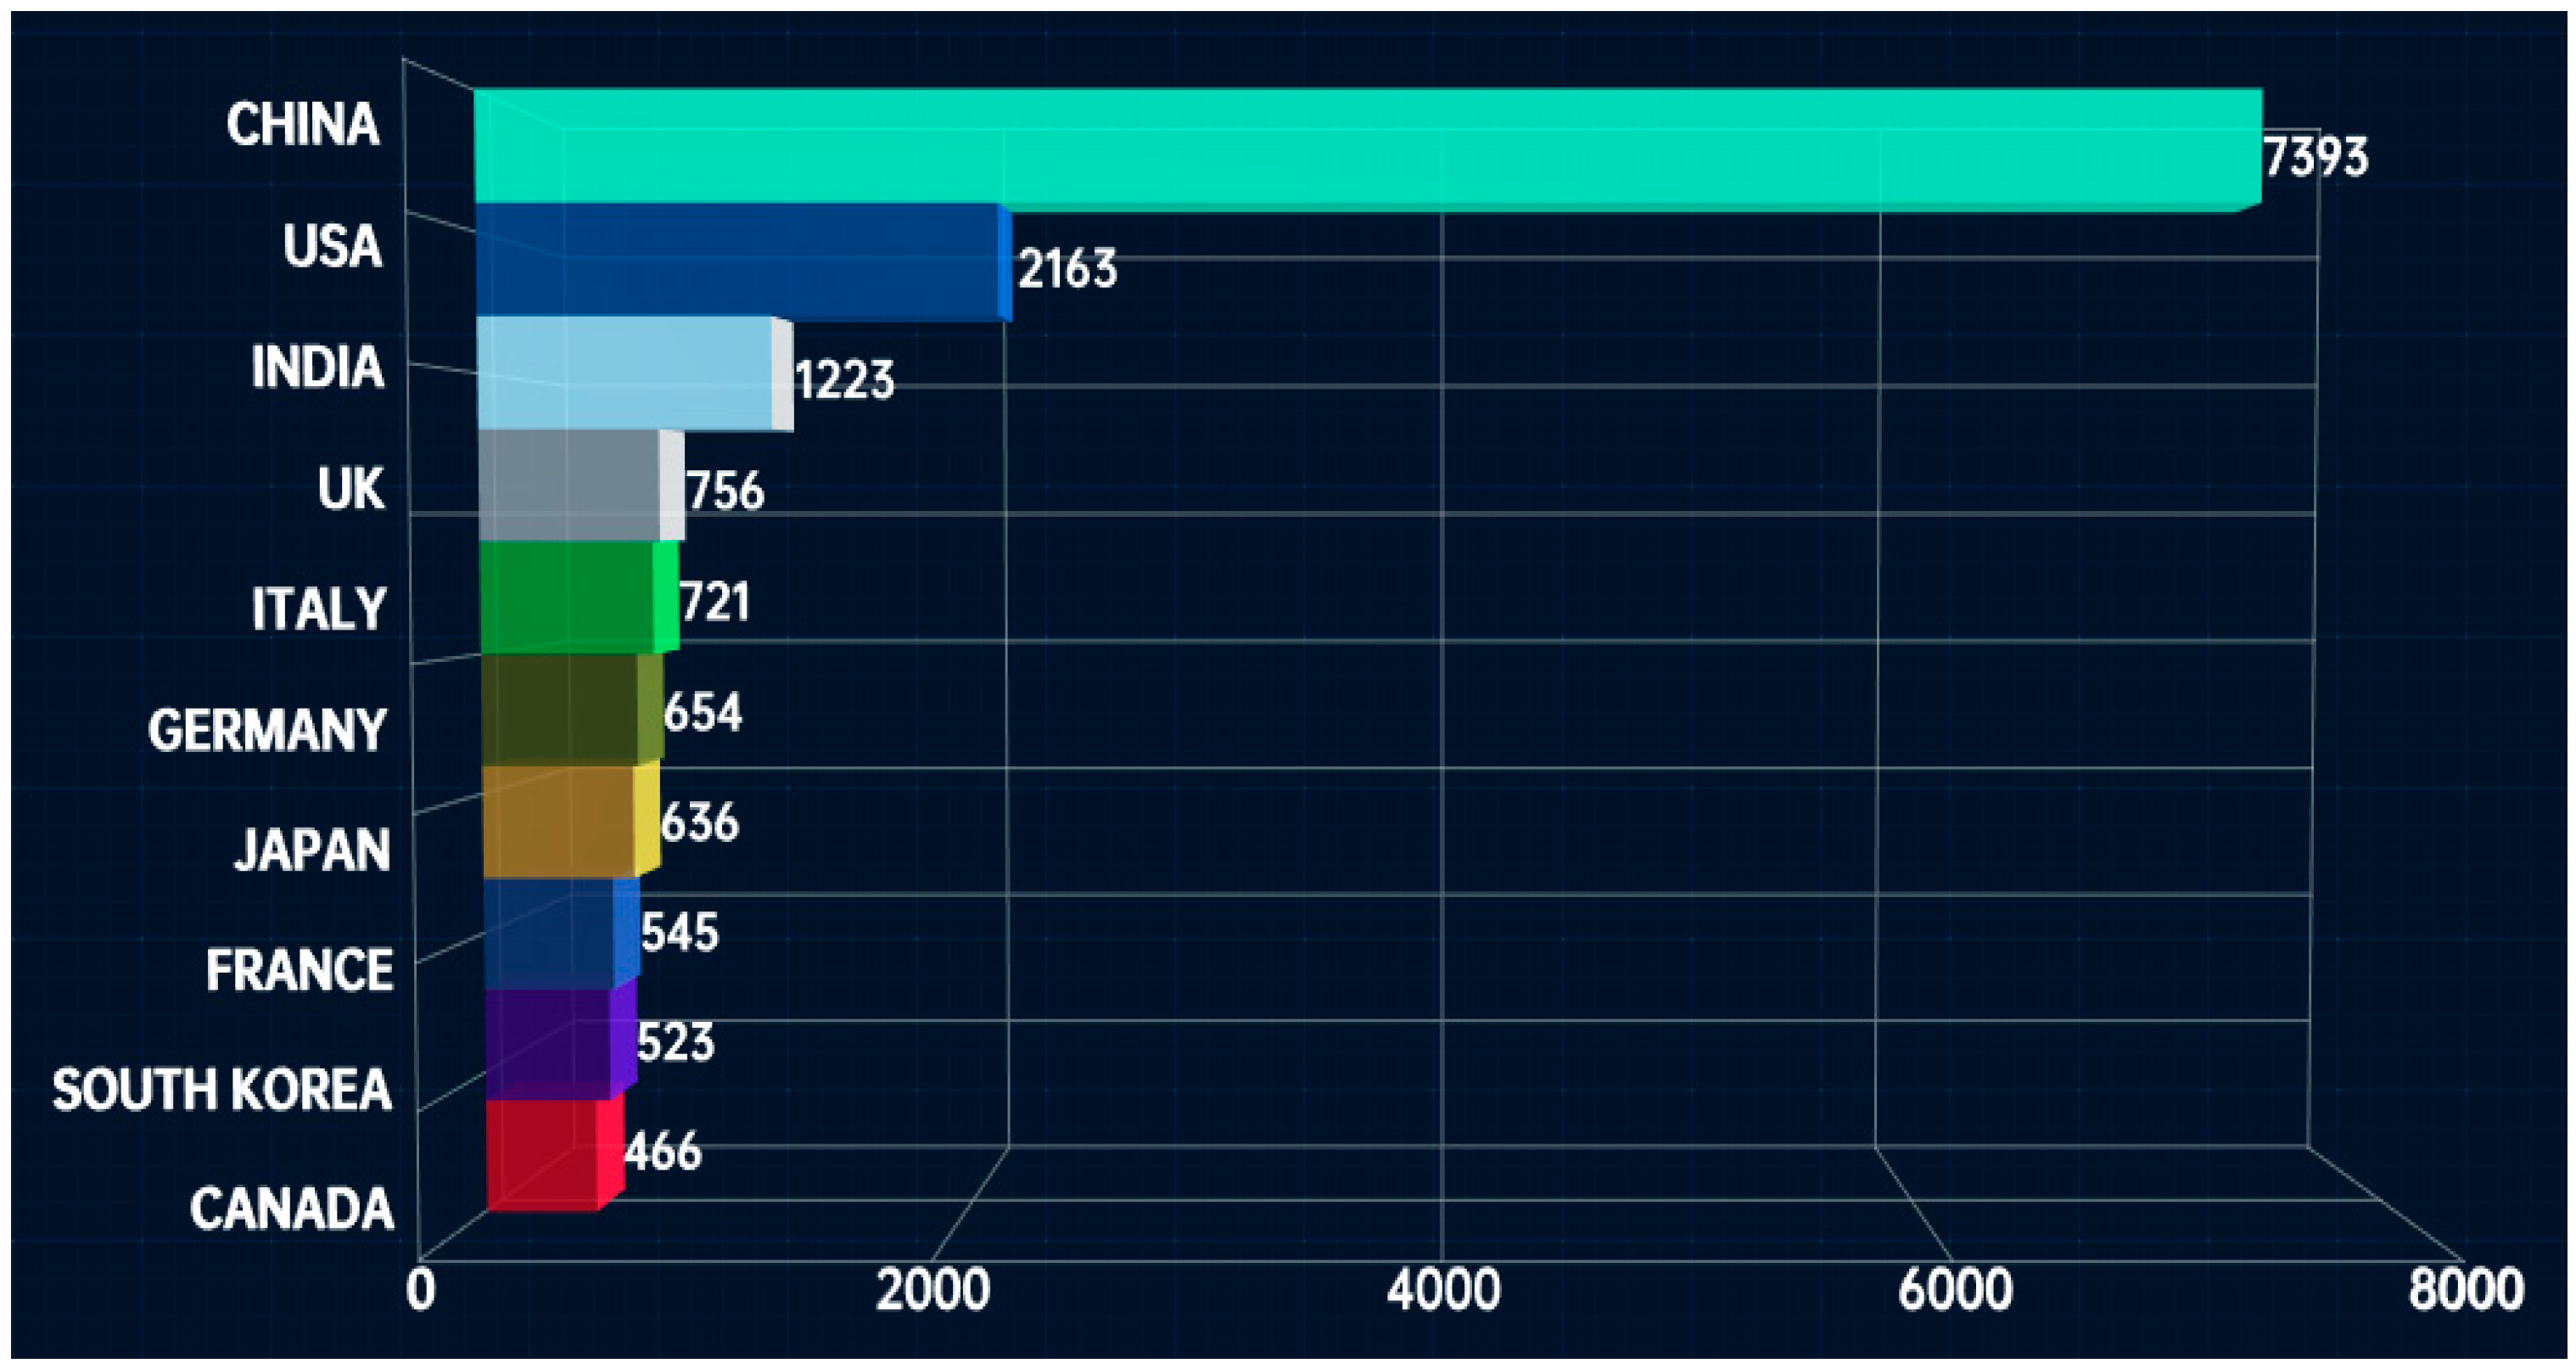This screenshot has height=1369, width=2576.
Task: Click the GERMANY category label
Action: pos(267,729)
